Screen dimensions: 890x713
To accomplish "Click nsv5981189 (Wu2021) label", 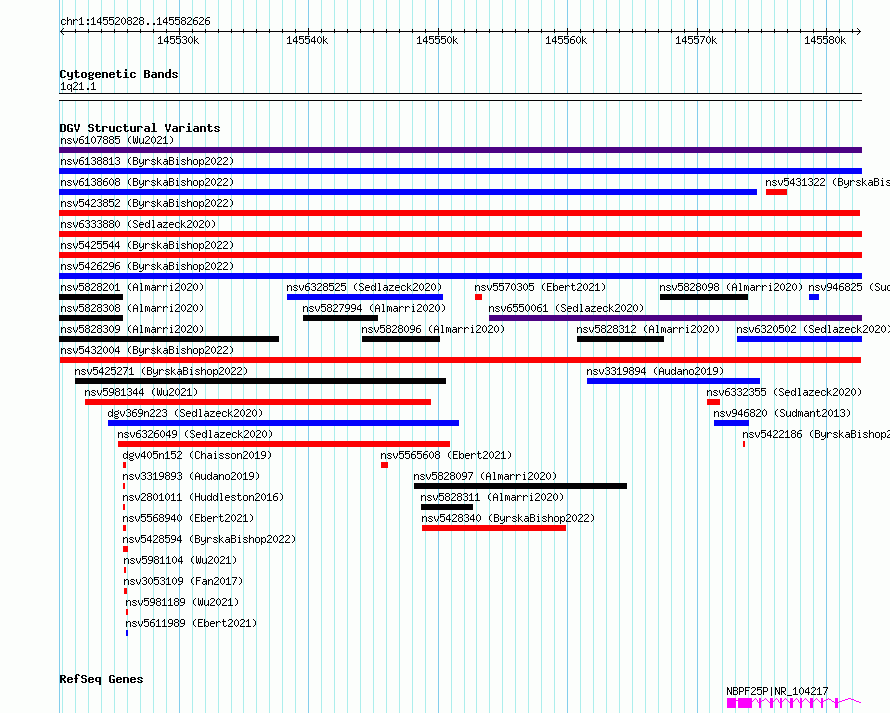I will tap(182, 602).
